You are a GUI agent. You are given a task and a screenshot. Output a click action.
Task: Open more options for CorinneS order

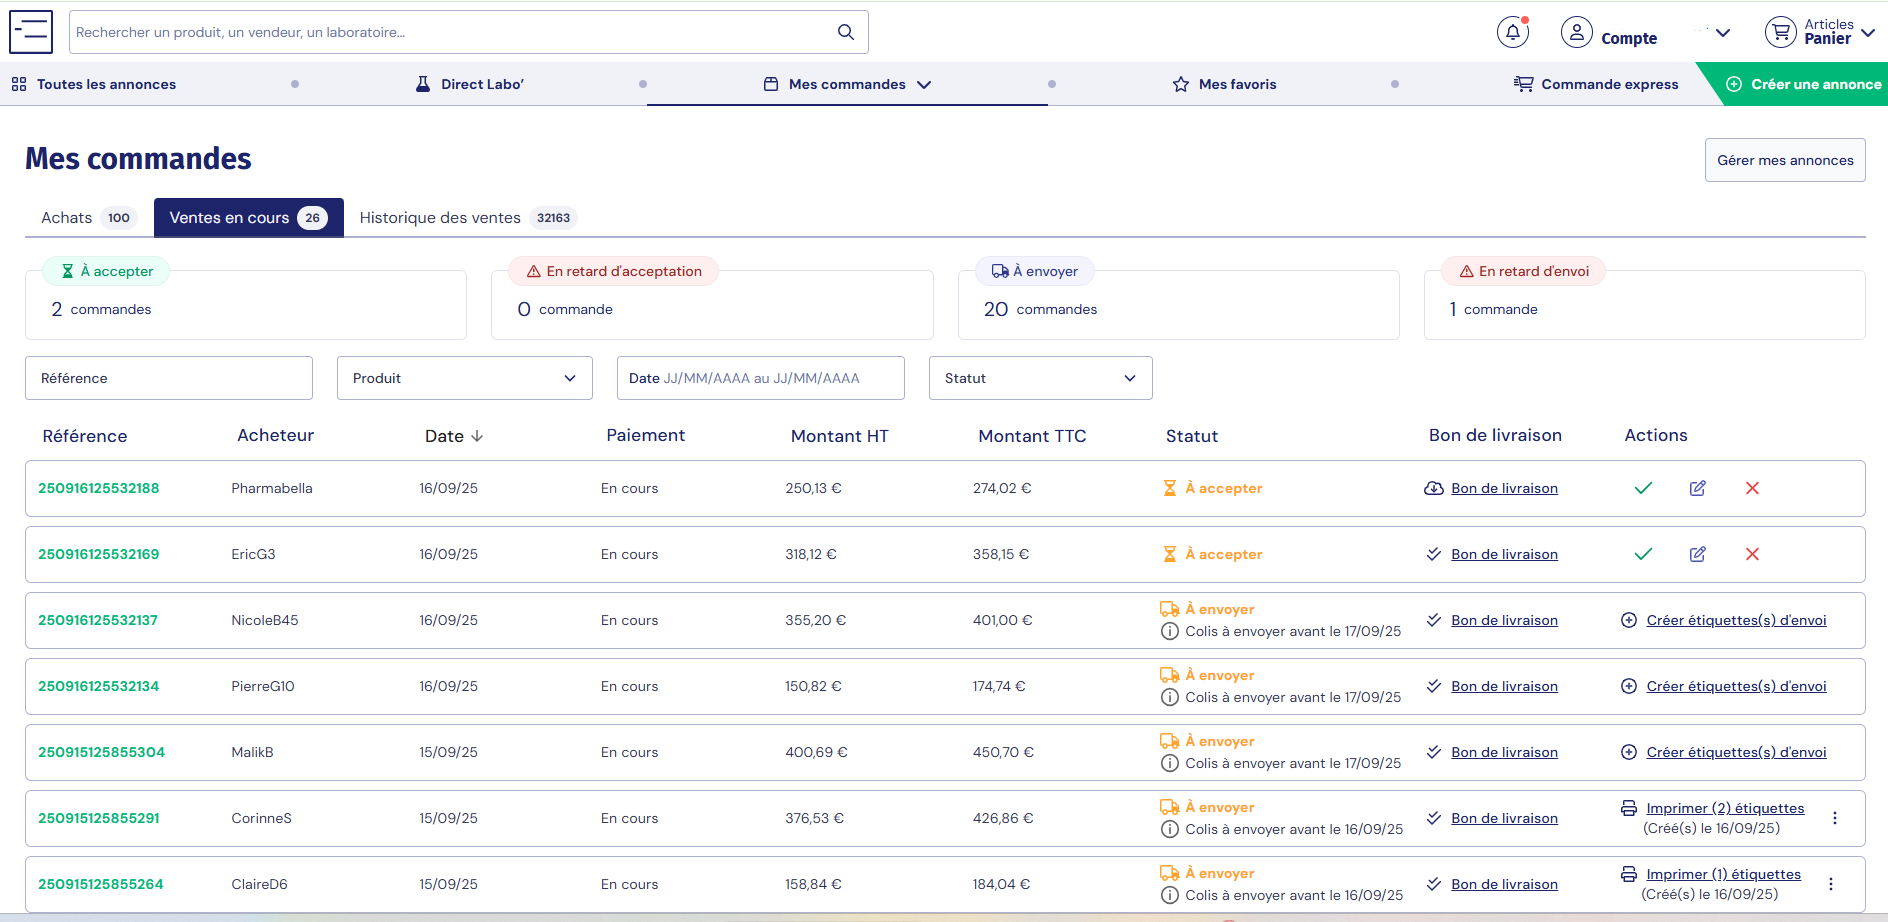point(1834,818)
